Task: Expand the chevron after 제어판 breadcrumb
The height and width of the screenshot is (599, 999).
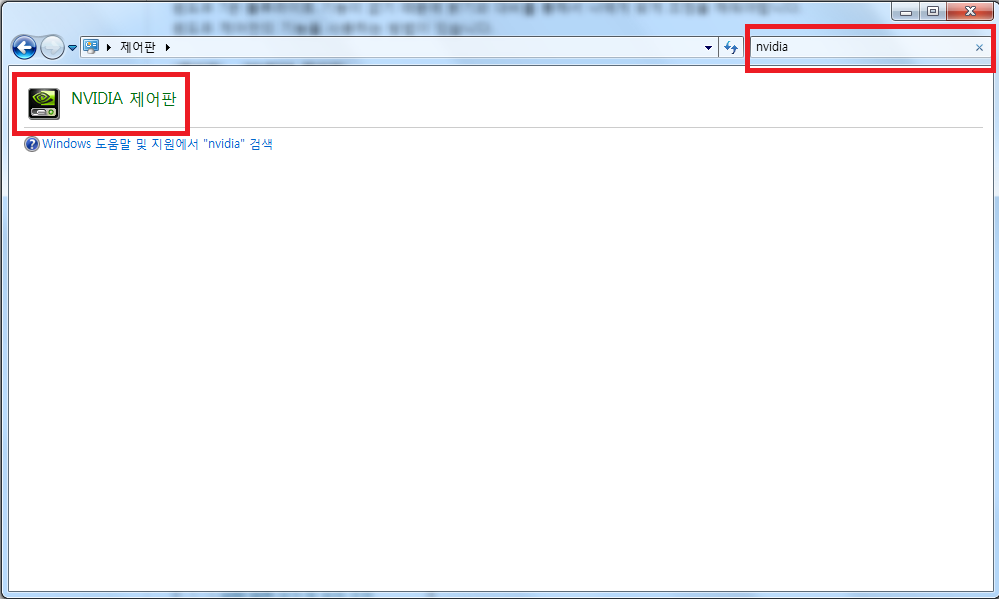Action: pyautogui.click(x=168, y=47)
